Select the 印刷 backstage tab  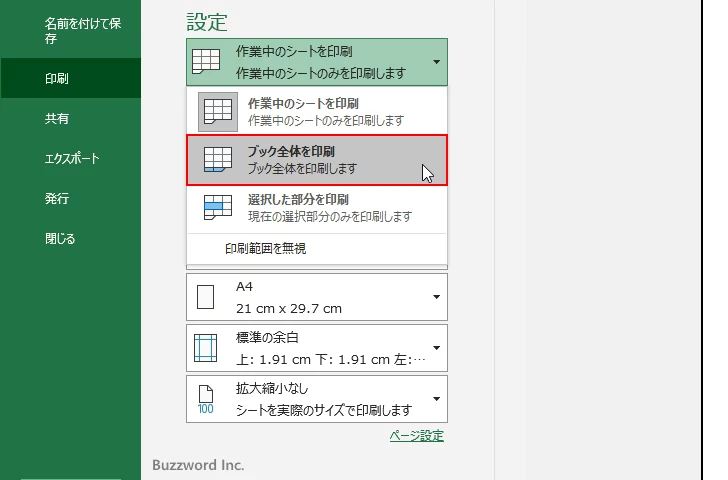tap(71, 78)
